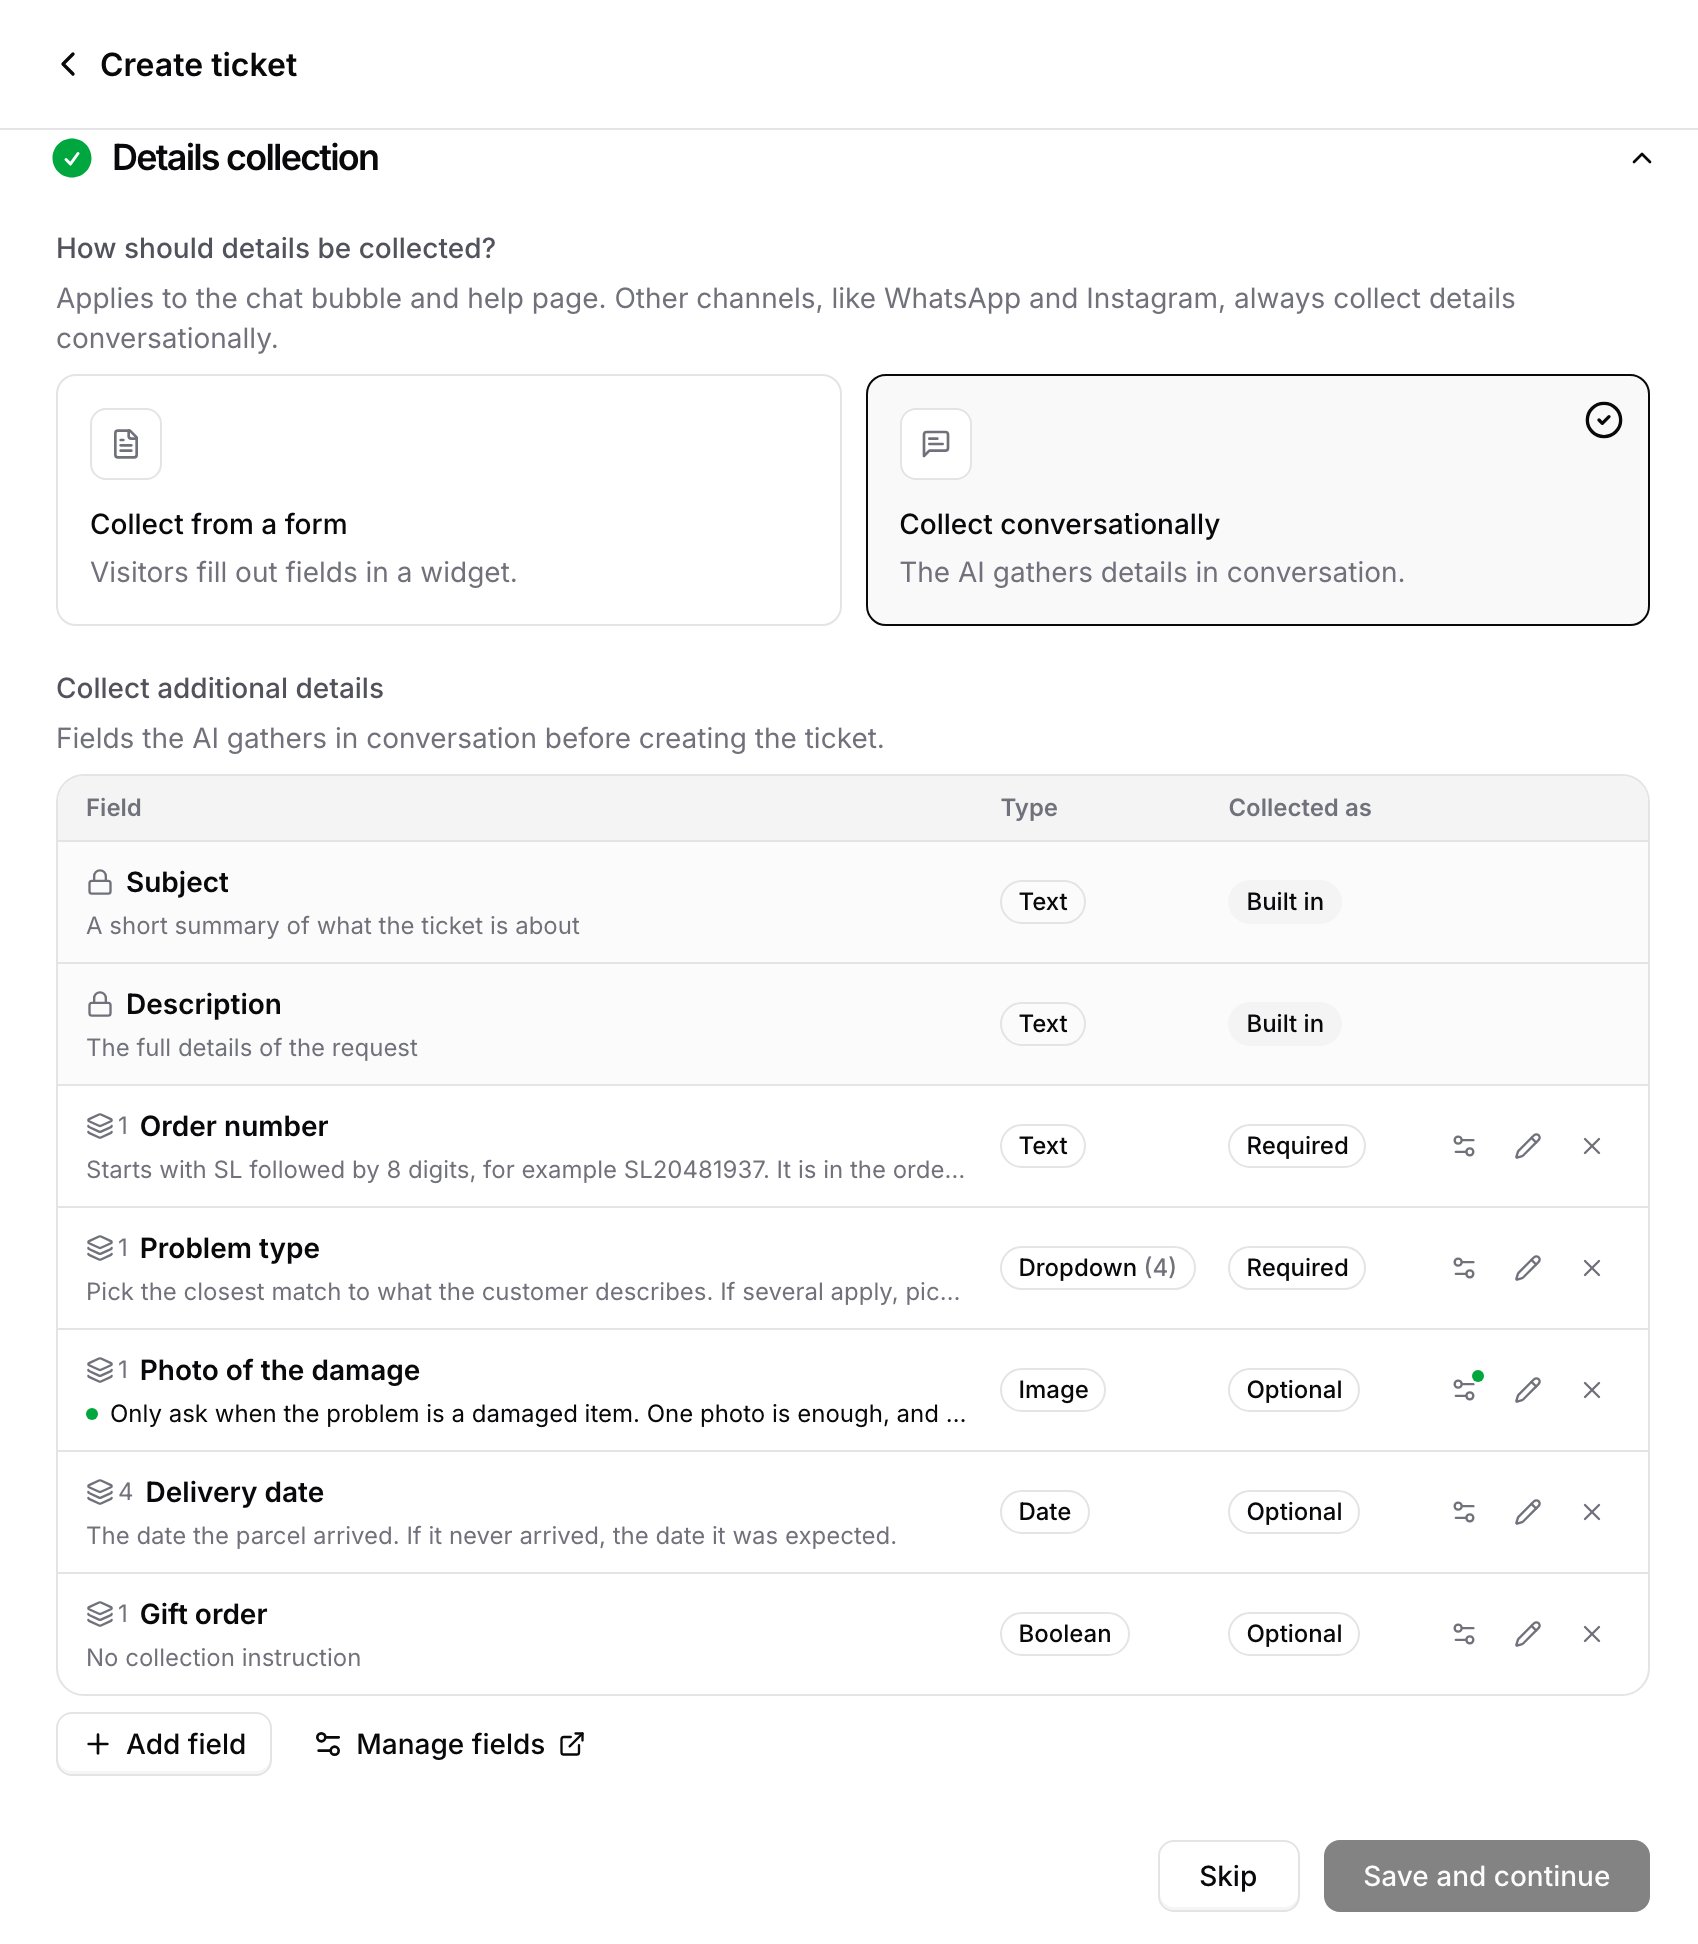The image size is (1698, 1944).
Task: Edit the Problem type field
Action: (1528, 1268)
